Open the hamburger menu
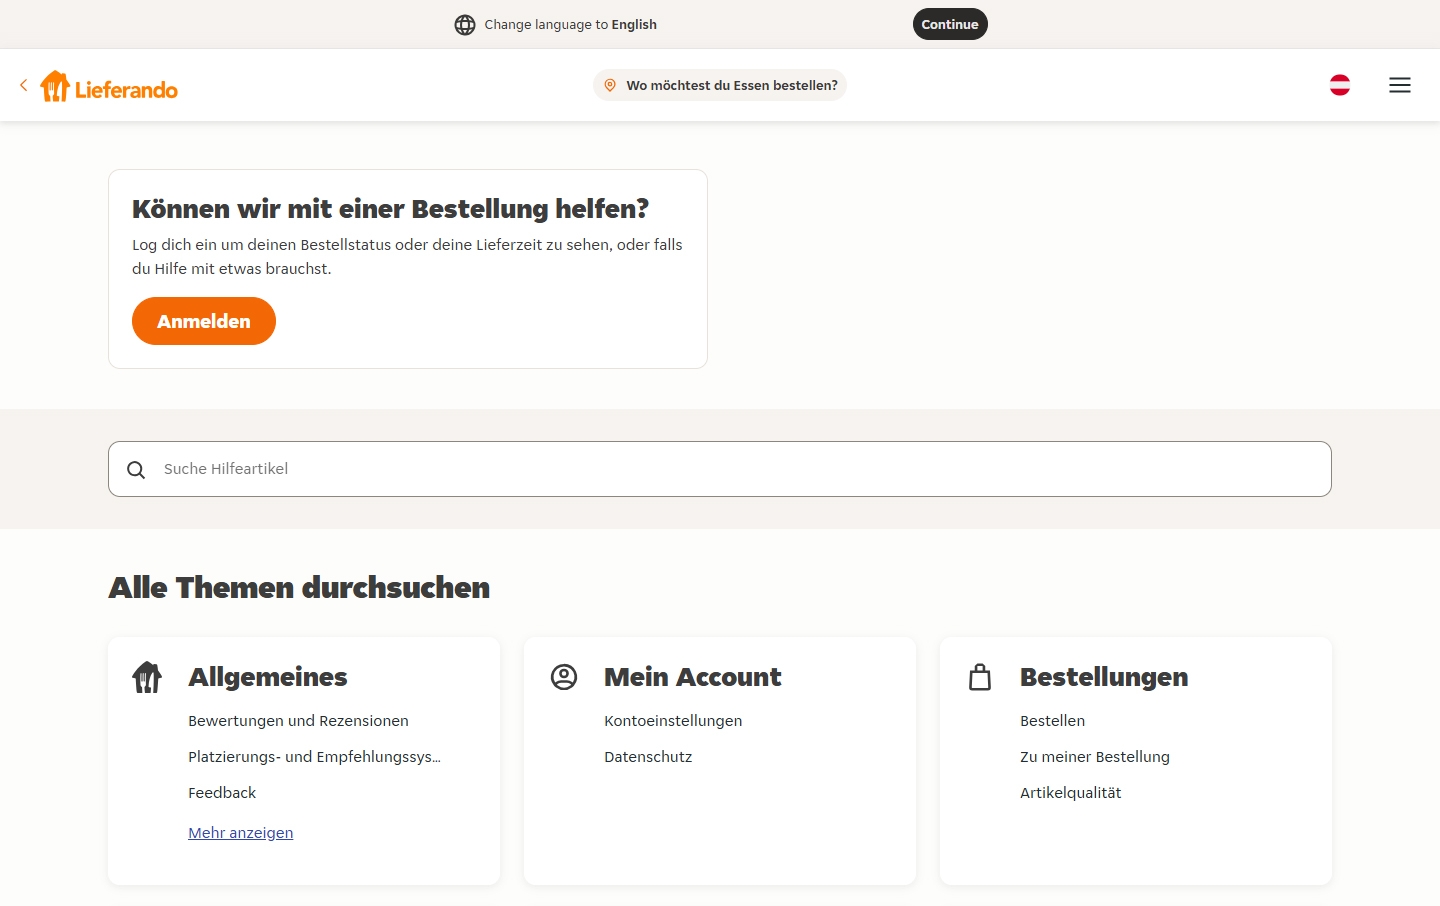The height and width of the screenshot is (906, 1440). tap(1399, 86)
